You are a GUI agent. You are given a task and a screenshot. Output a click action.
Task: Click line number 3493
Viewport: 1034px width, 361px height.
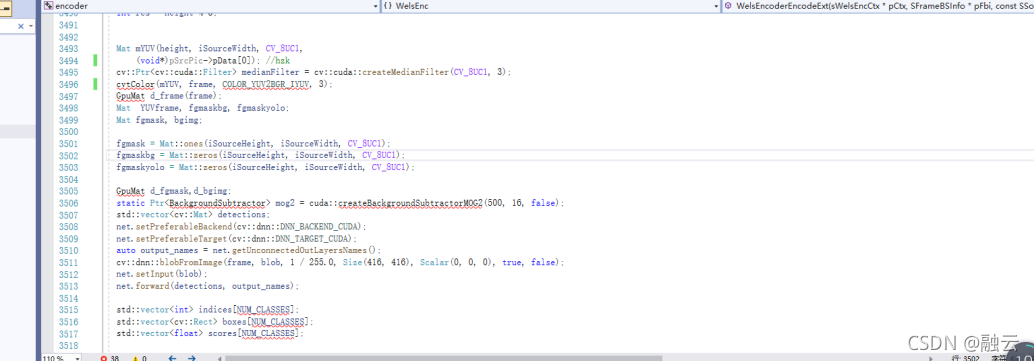(69, 49)
